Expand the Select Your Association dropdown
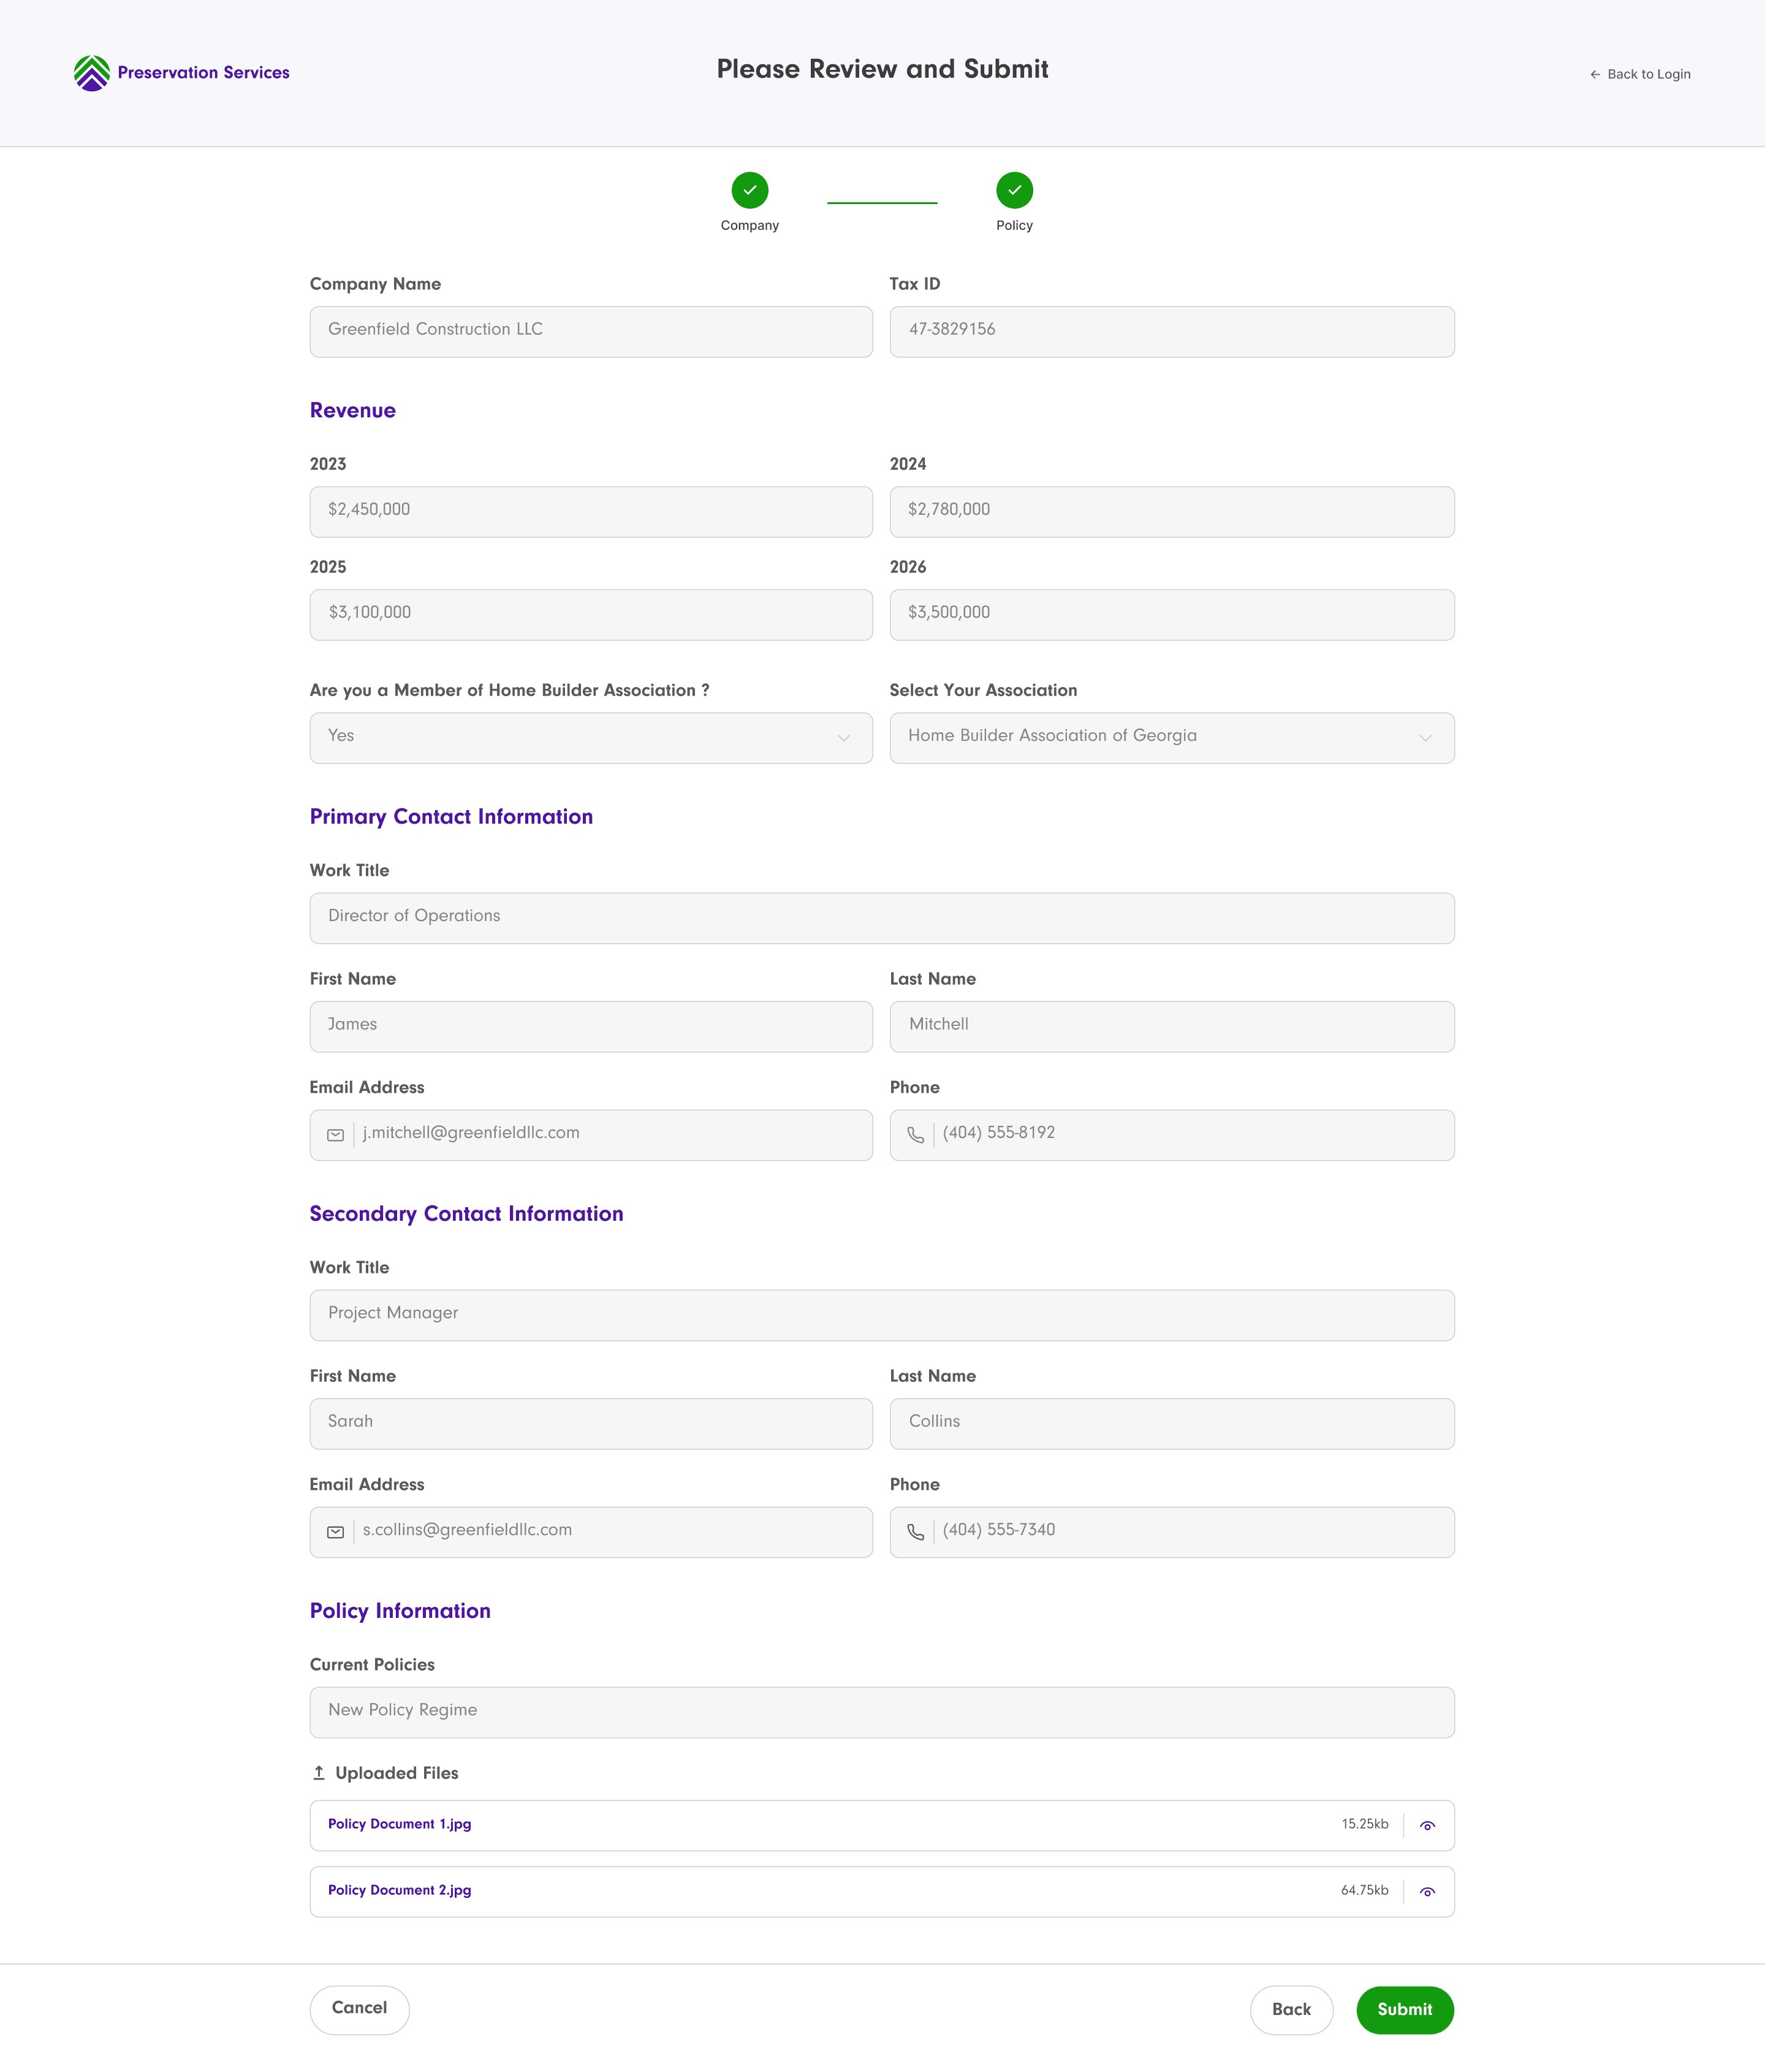This screenshot has height=2072, width=1765. (x=1172, y=738)
